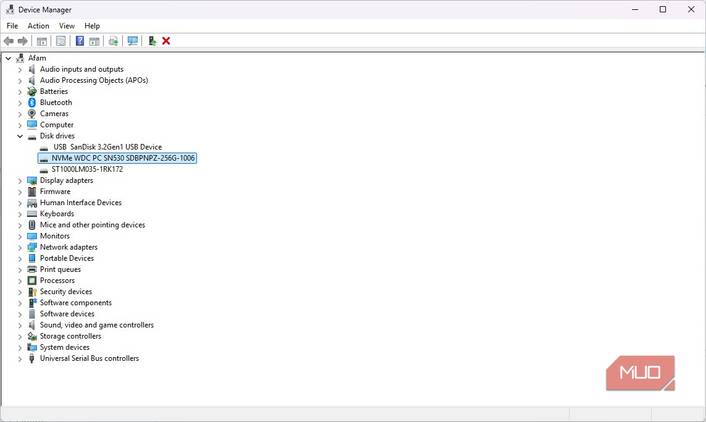Click the Bluetooth category icon
706x422 pixels.
tap(32, 103)
